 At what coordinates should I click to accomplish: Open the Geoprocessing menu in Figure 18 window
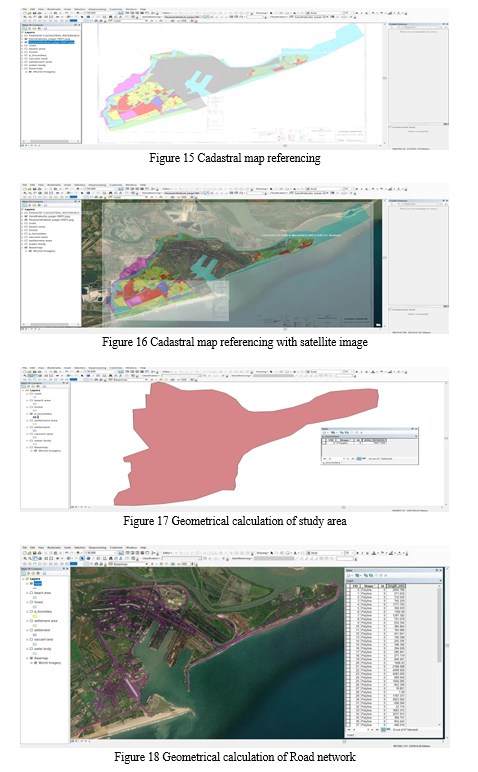pos(97,547)
